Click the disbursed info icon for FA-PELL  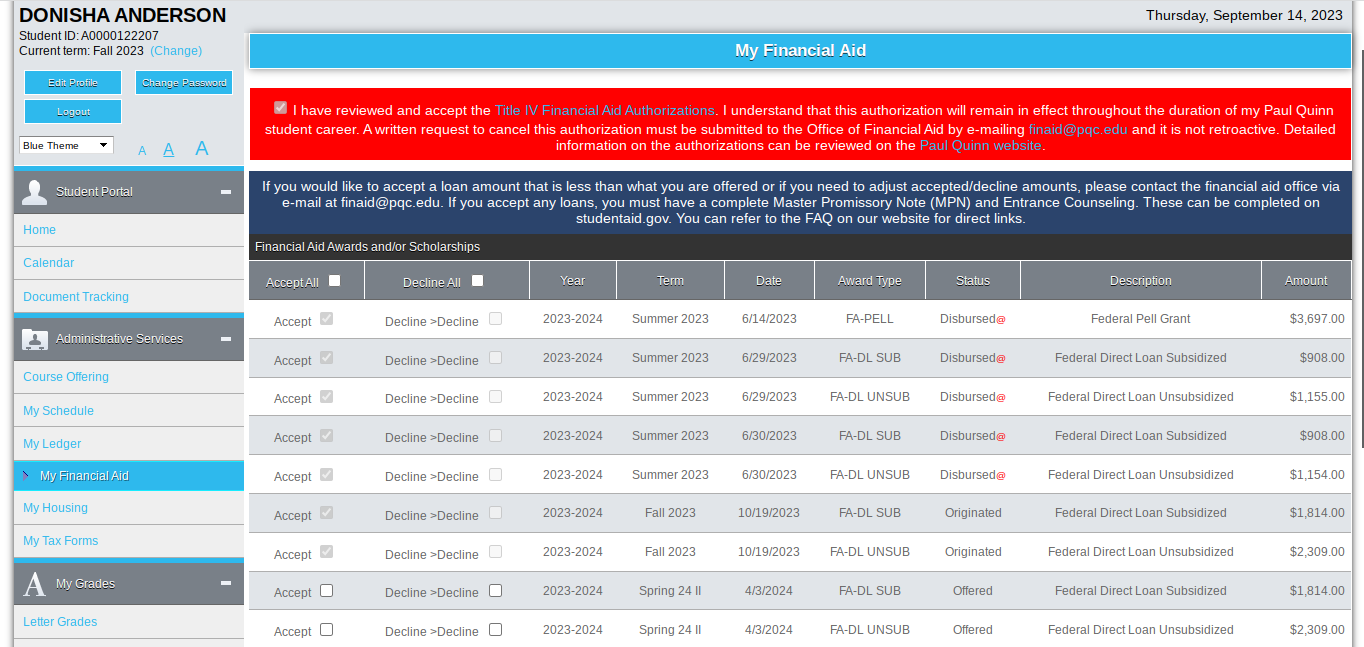[x=1001, y=320]
